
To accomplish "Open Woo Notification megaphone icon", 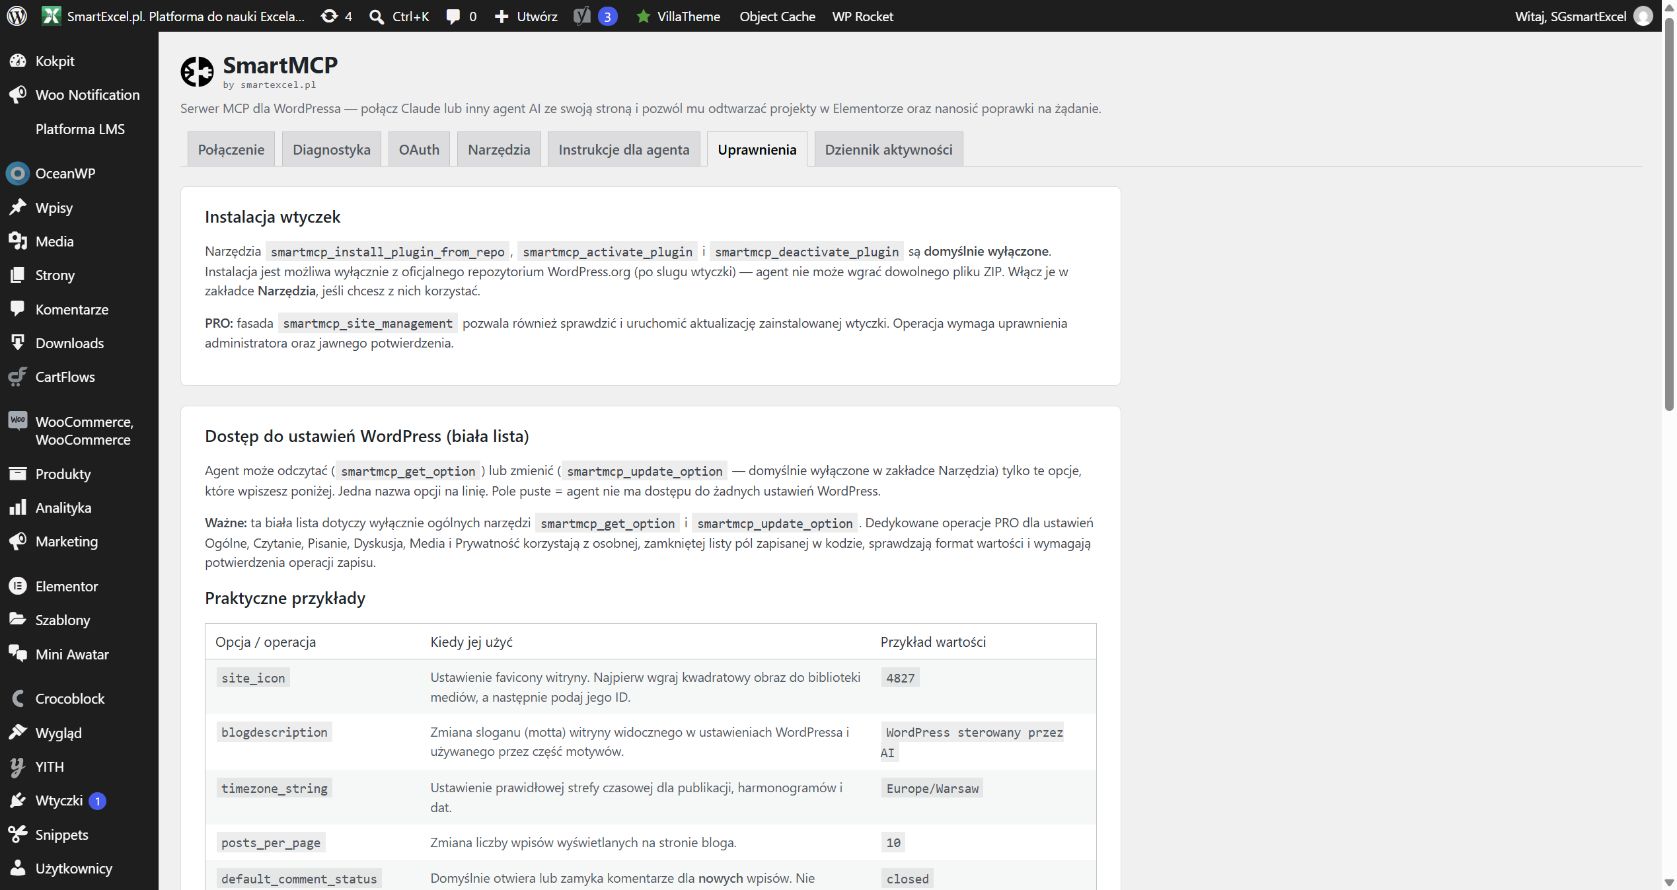I will pyautogui.click(x=17, y=95).
